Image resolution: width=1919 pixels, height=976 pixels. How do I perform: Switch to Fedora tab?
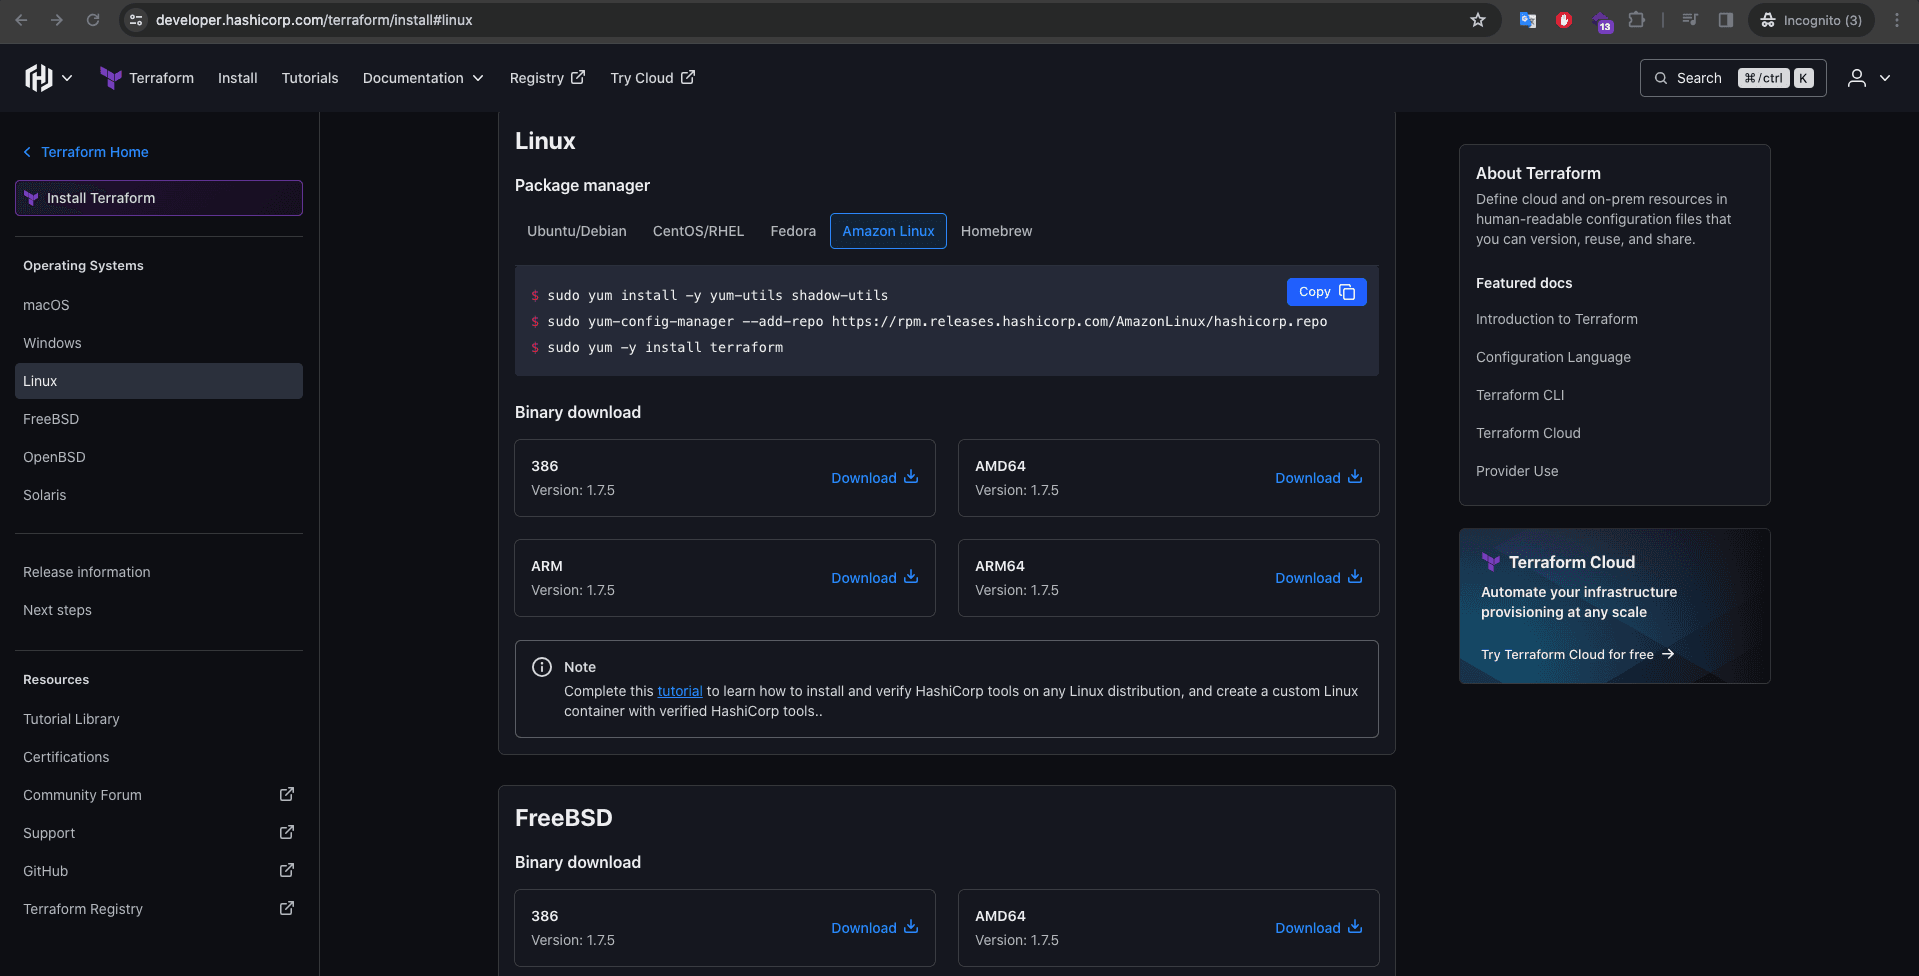[x=793, y=231]
